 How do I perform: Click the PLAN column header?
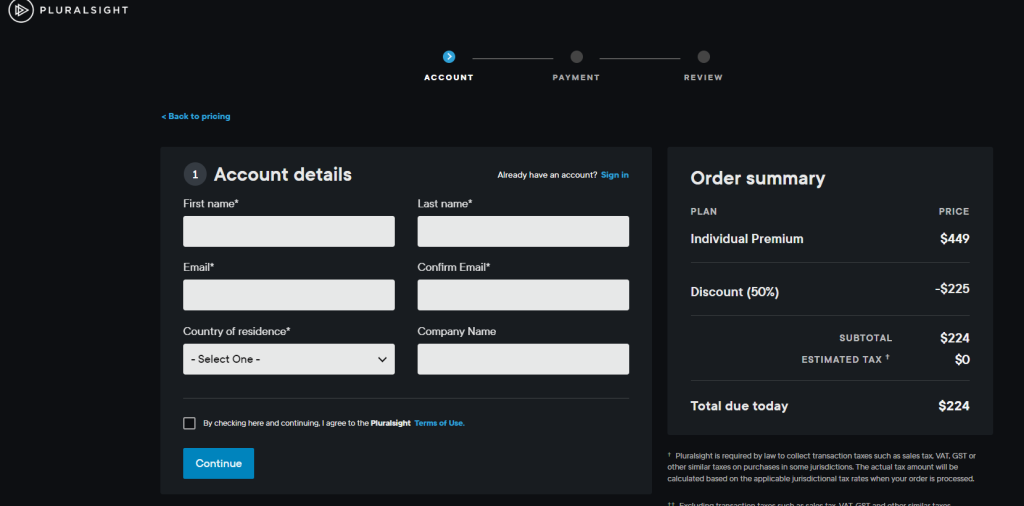click(x=703, y=212)
